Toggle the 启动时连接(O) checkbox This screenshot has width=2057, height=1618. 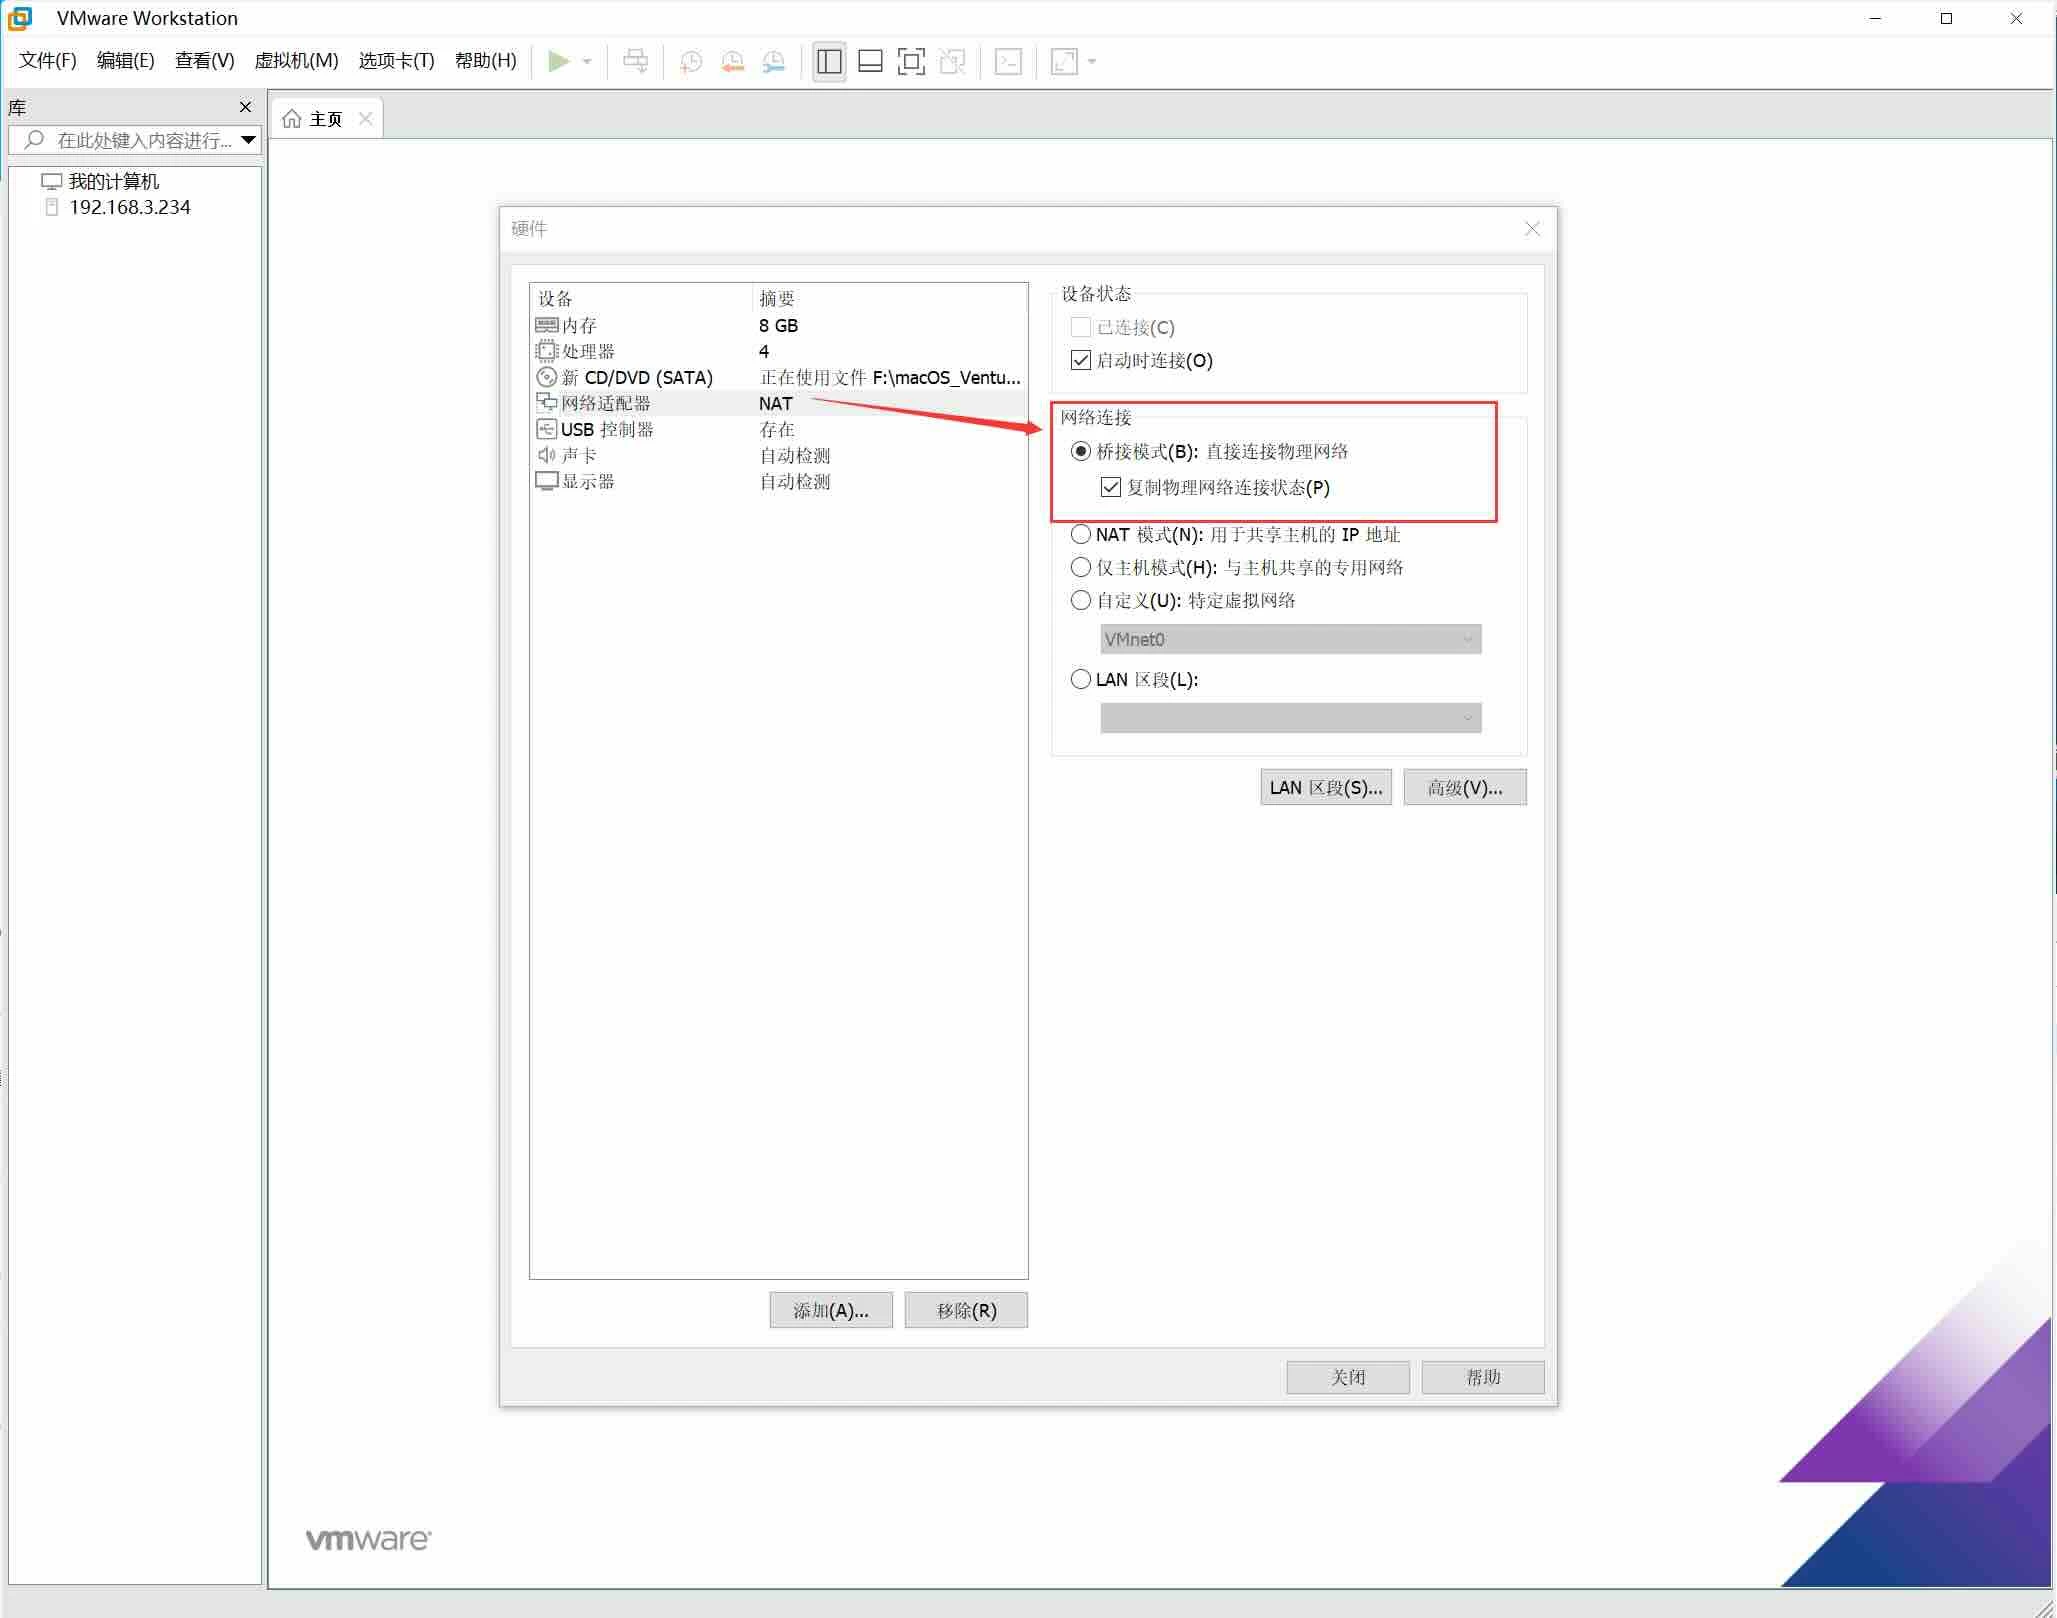(x=1080, y=360)
